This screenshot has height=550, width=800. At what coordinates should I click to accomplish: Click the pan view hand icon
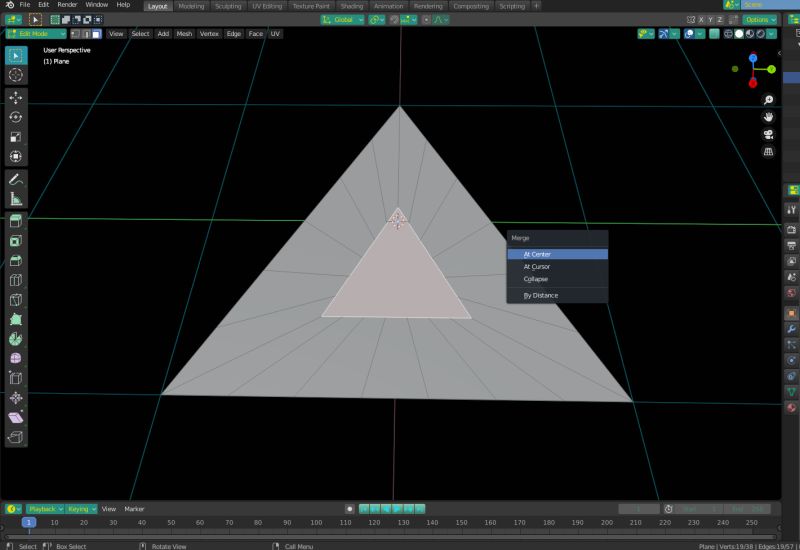pyautogui.click(x=768, y=117)
